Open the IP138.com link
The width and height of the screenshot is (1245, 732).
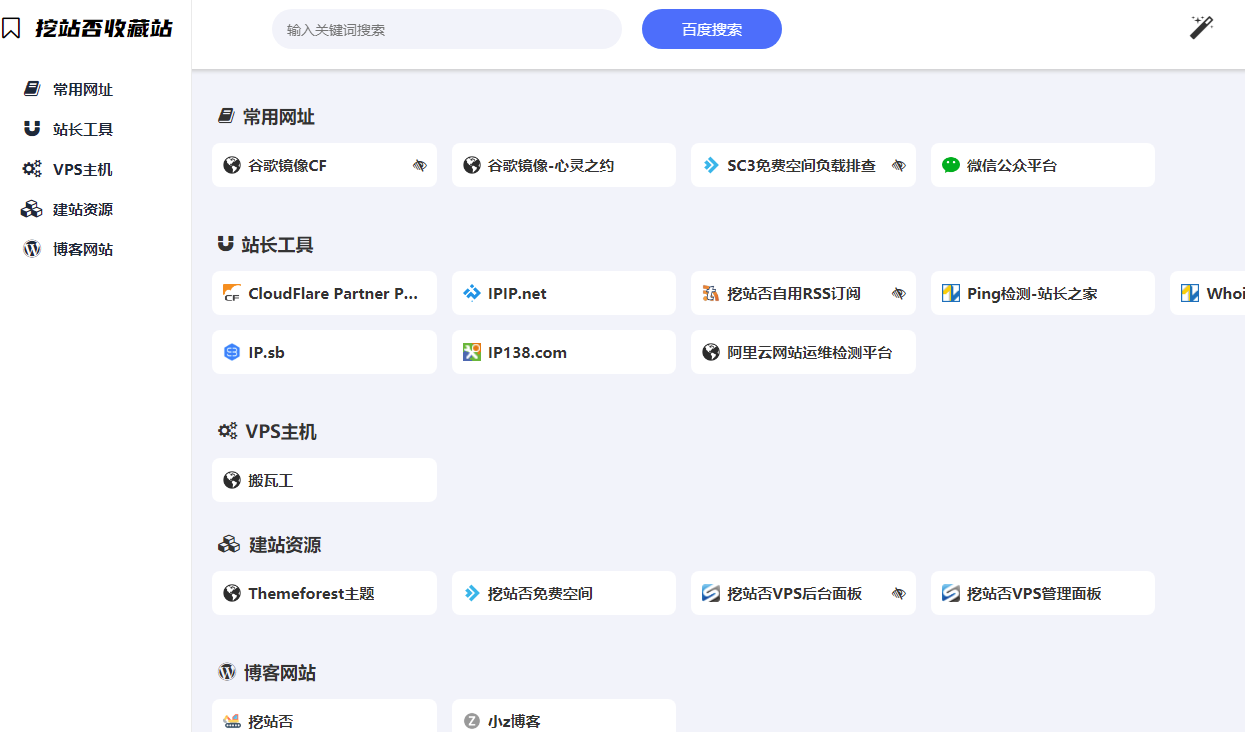564,352
